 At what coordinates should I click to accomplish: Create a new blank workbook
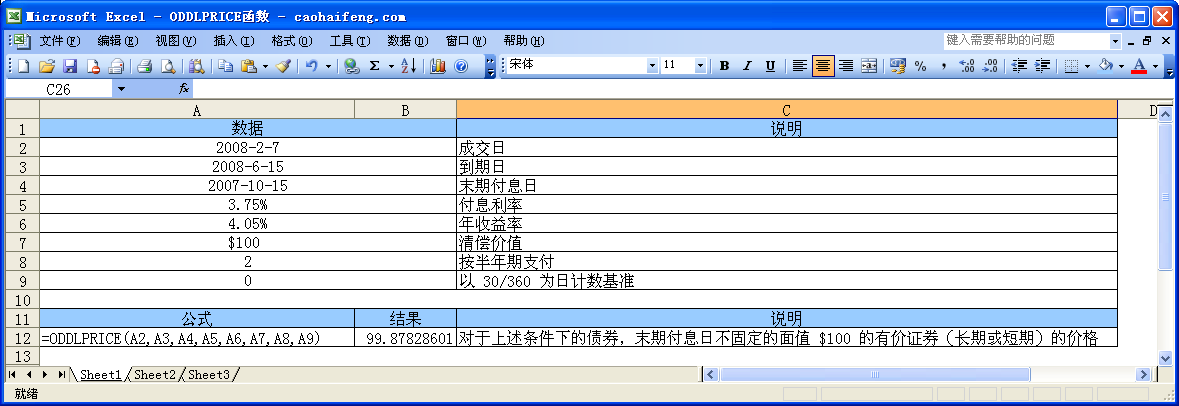coord(23,66)
